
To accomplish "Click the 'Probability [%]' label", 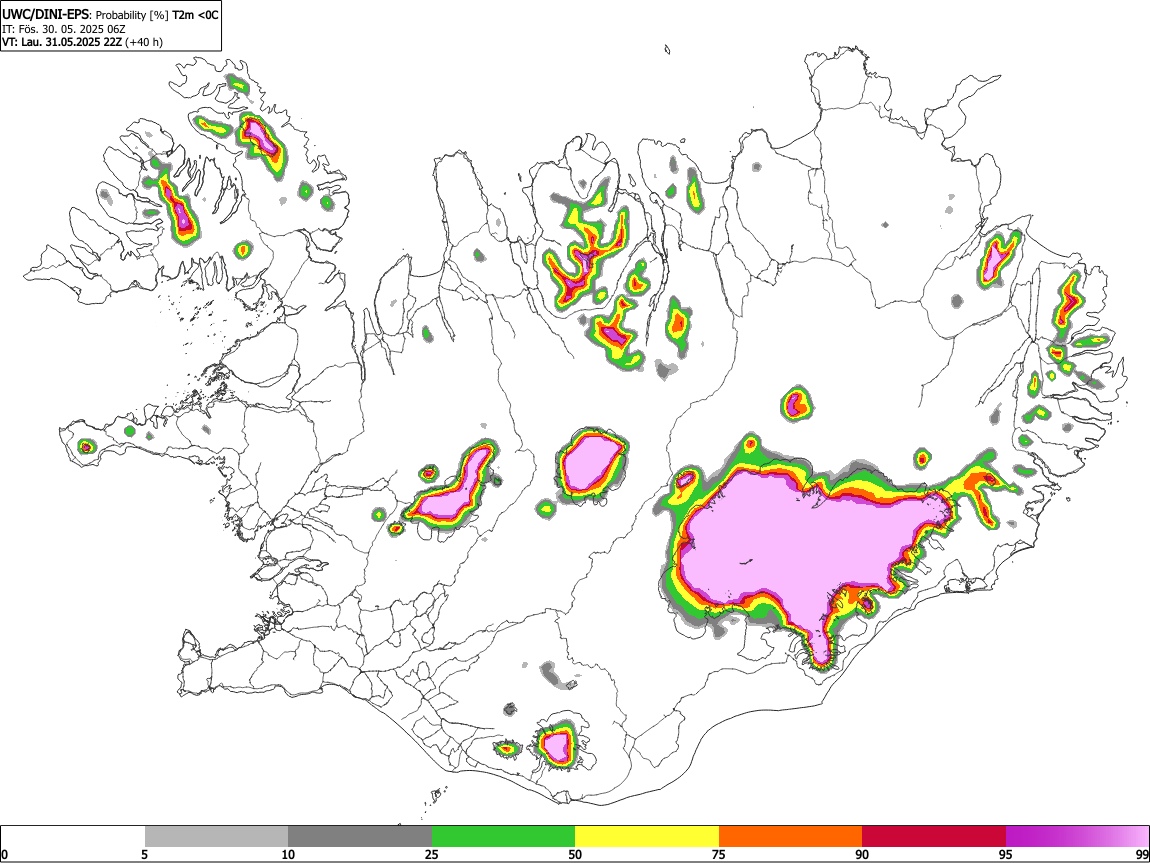I will click(x=132, y=15).
